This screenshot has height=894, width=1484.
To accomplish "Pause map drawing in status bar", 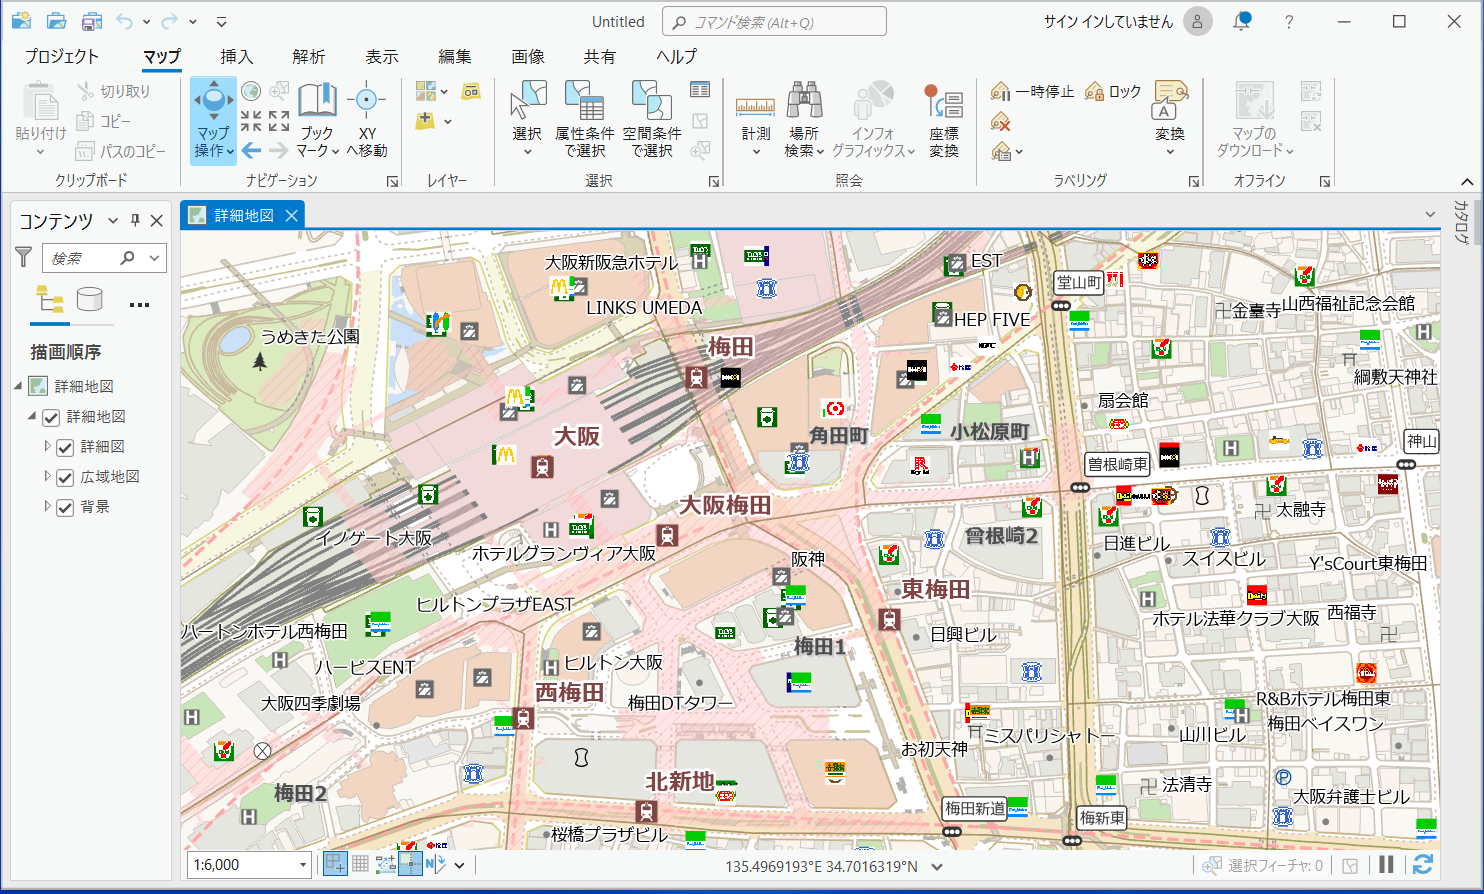I will pyautogui.click(x=1386, y=865).
